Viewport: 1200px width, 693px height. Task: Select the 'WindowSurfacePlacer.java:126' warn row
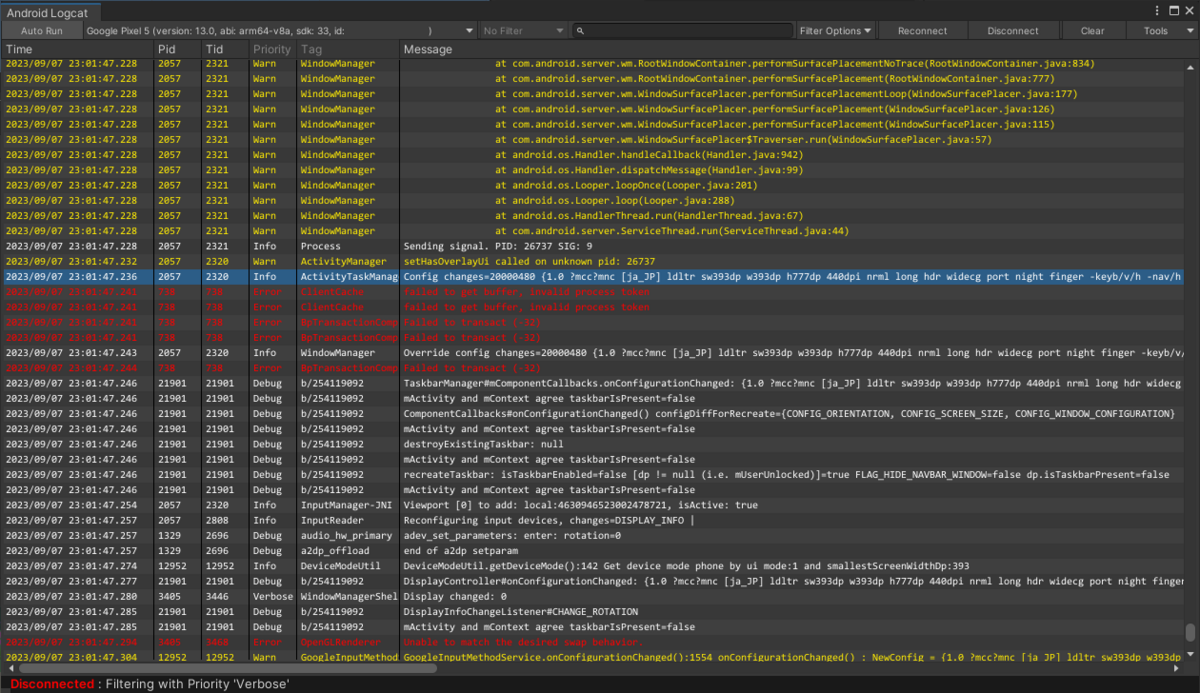[x=593, y=109]
